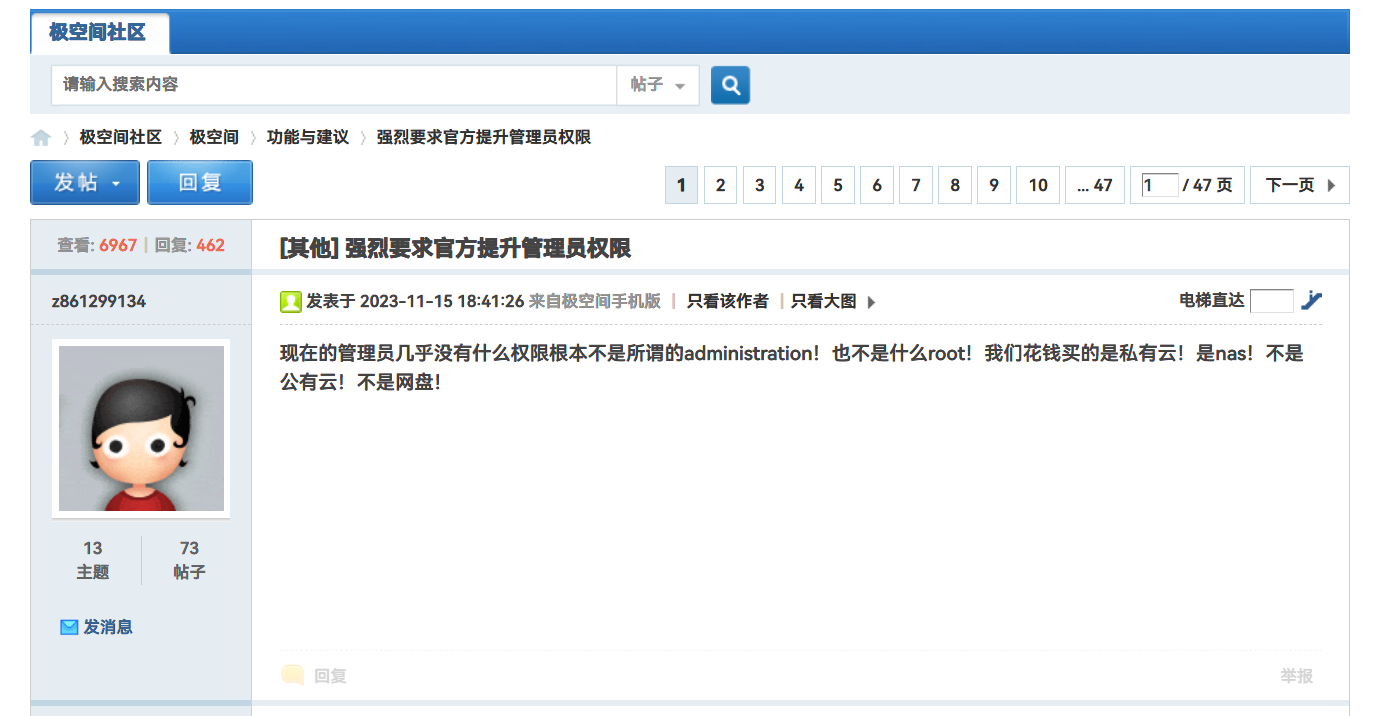The image size is (1389, 716).
Task: Open 强烈要求官方提升管理员权限 breadcrumb link
Action: (x=484, y=137)
